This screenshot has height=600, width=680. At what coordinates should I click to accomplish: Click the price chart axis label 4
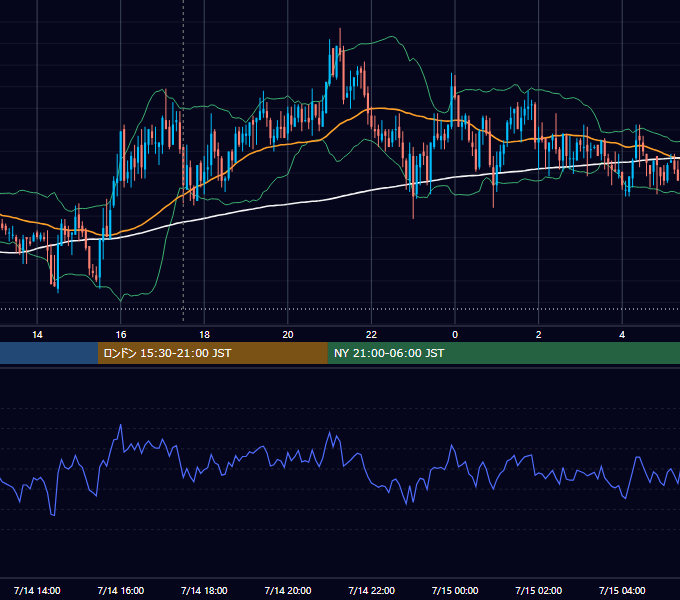[x=622, y=335]
